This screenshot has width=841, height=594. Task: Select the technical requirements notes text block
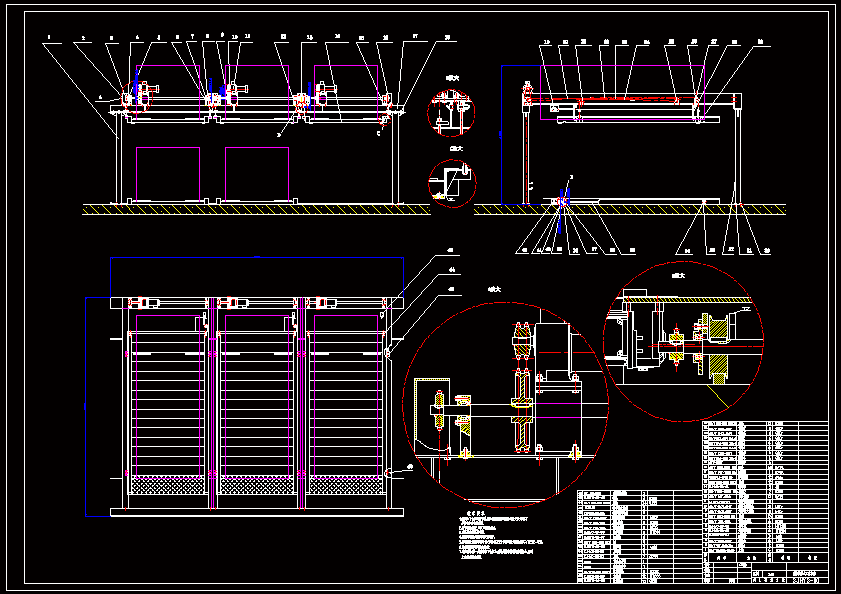click(501, 536)
